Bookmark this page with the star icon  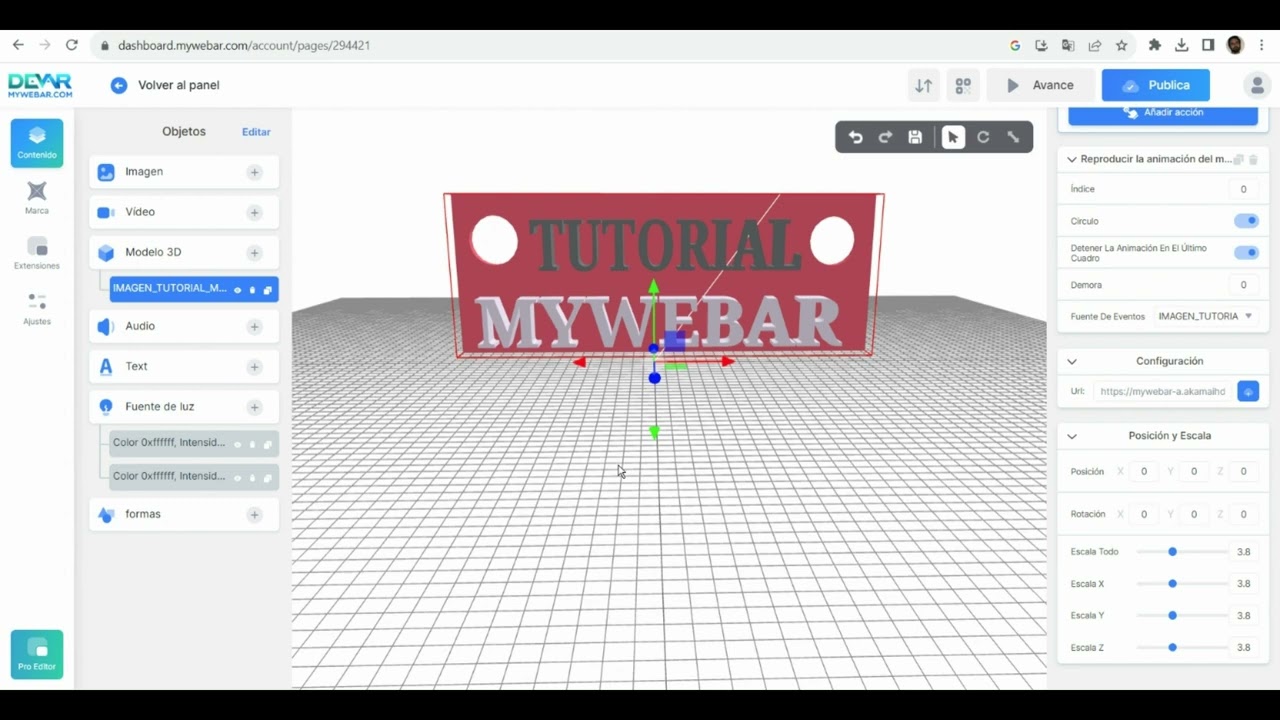pyautogui.click(x=1122, y=45)
